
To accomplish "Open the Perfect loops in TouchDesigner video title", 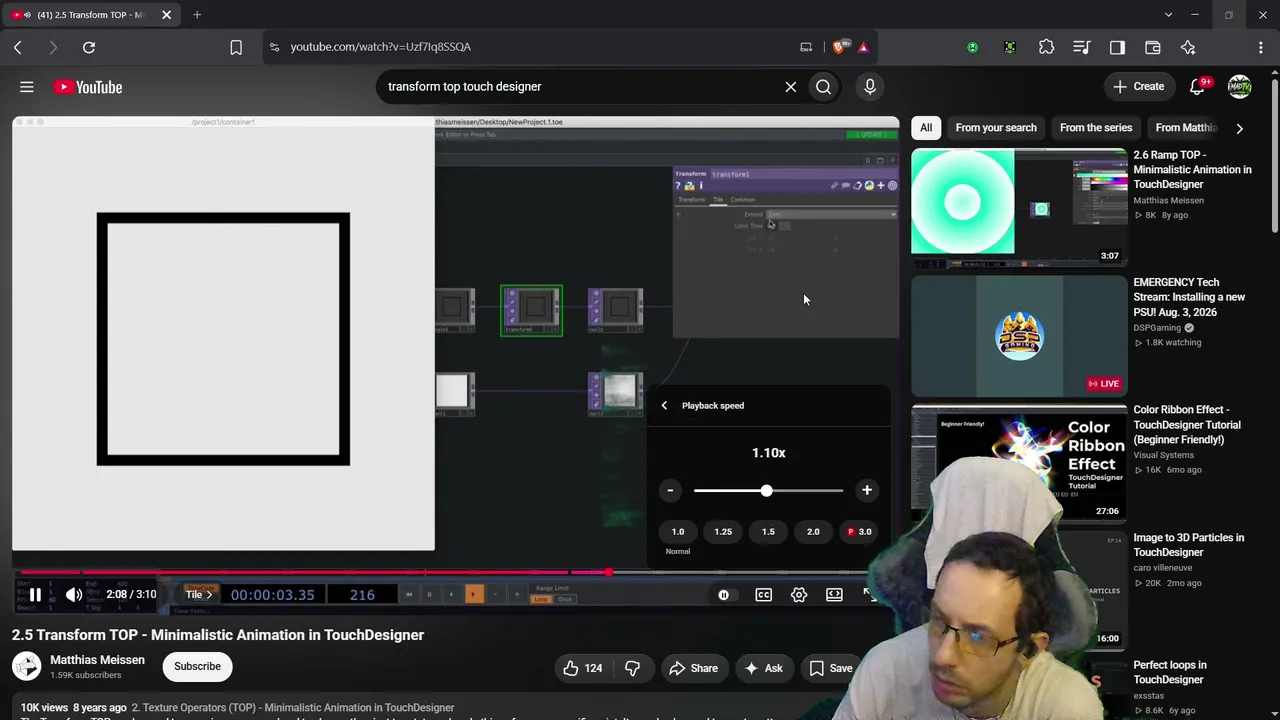I will 1170,672.
